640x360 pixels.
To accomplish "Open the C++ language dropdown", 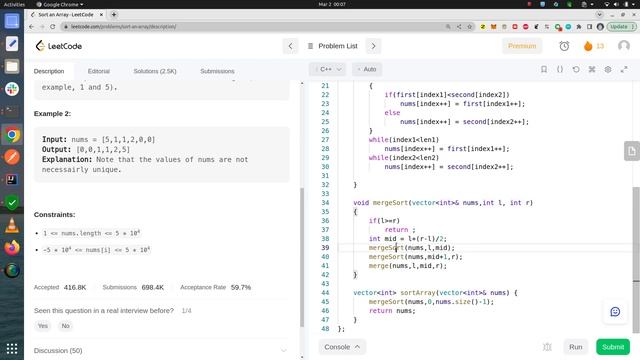I will tap(328, 69).
